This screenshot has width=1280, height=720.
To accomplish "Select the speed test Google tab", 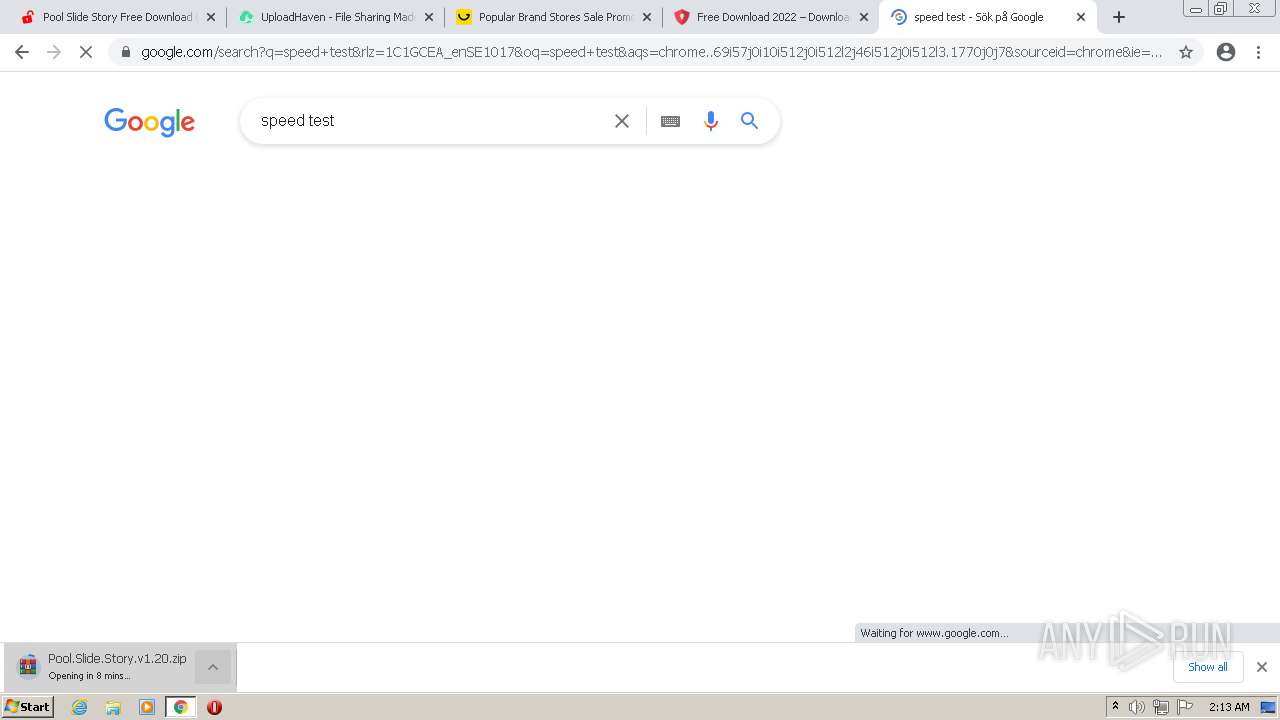I will 988,17.
